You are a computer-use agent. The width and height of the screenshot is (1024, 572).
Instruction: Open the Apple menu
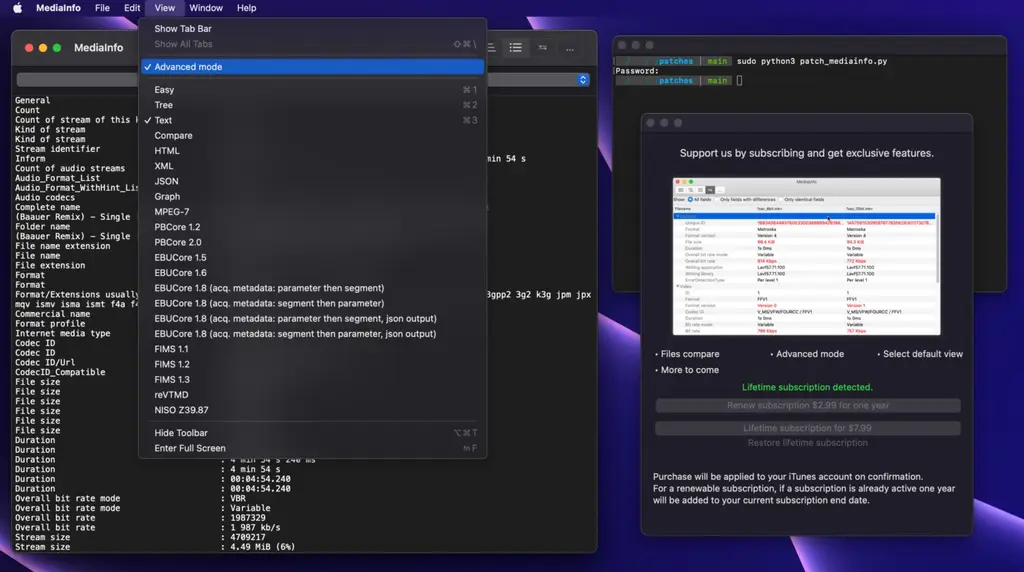click(18, 8)
